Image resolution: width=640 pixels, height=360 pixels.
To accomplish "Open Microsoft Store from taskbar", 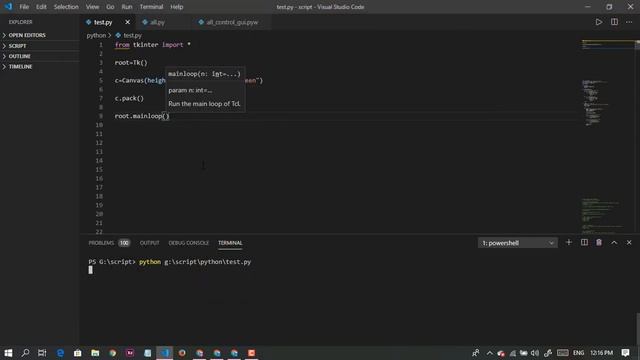I will (78, 353).
